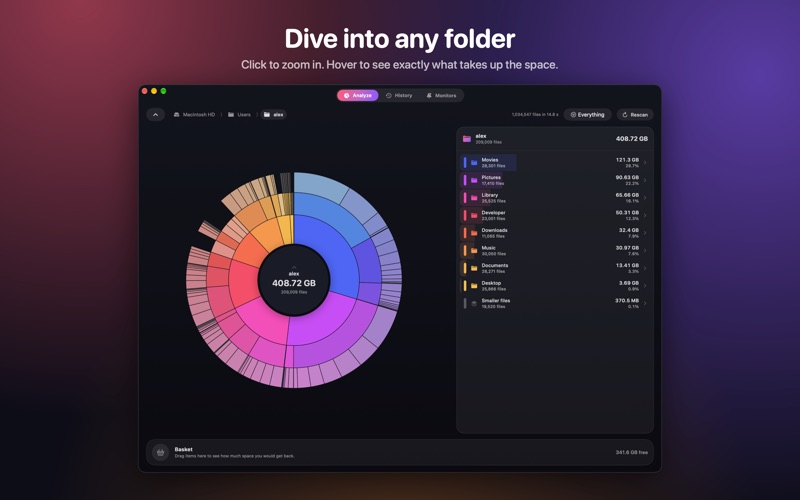
Task: Click the "32.4 GB" size value
Action: (629, 230)
